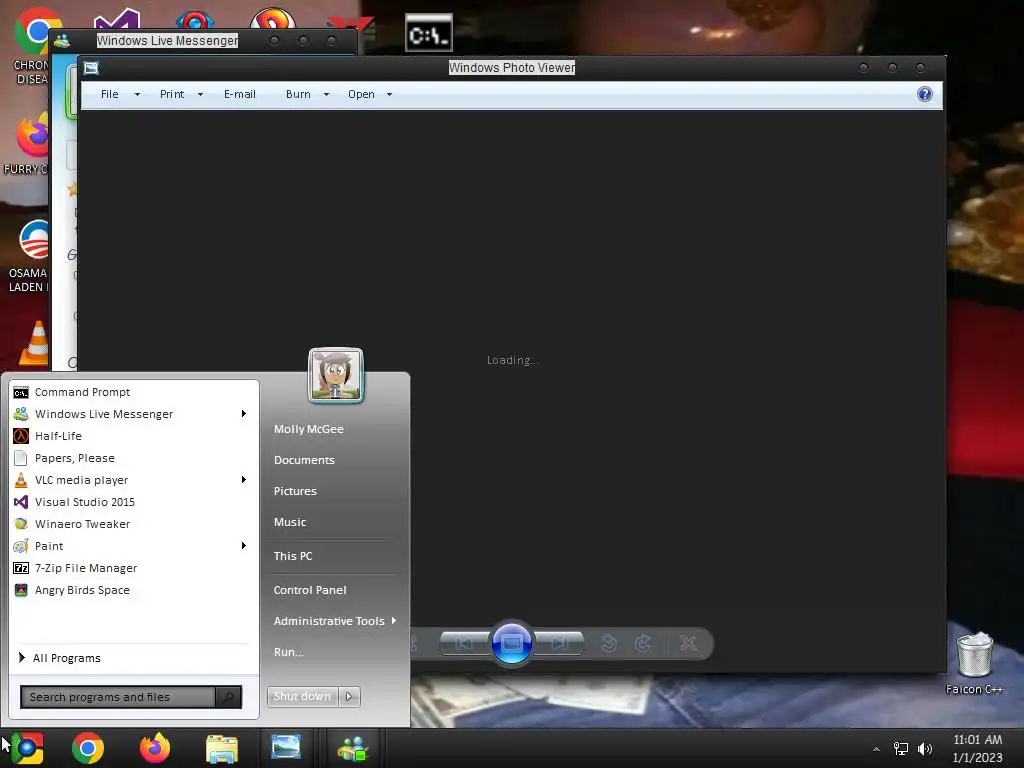Open Firefox from taskbar
The width and height of the screenshot is (1024, 768).
[x=155, y=748]
